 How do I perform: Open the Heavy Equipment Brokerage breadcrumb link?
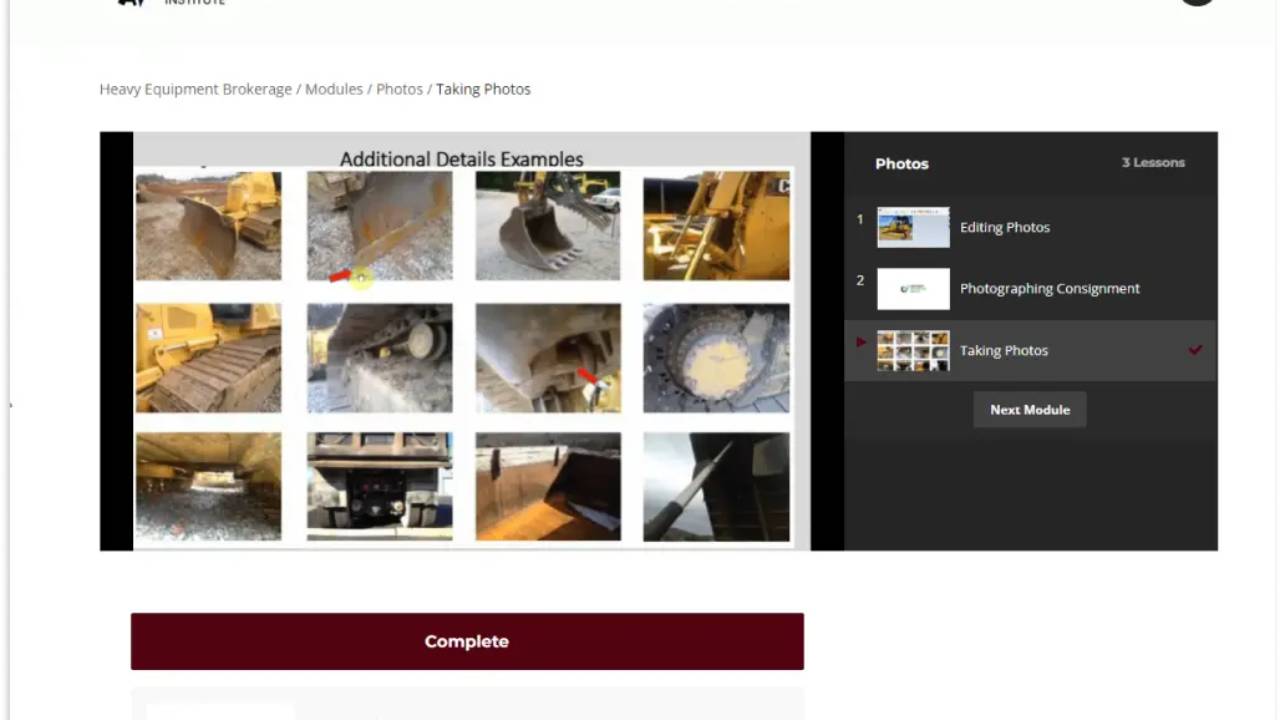tap(196, 89)
